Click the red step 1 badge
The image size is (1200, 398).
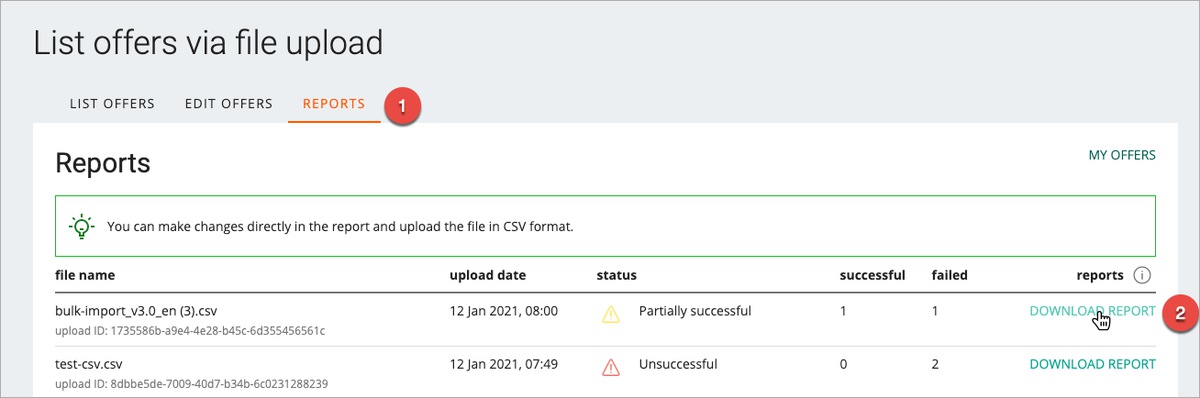(402, 105)
